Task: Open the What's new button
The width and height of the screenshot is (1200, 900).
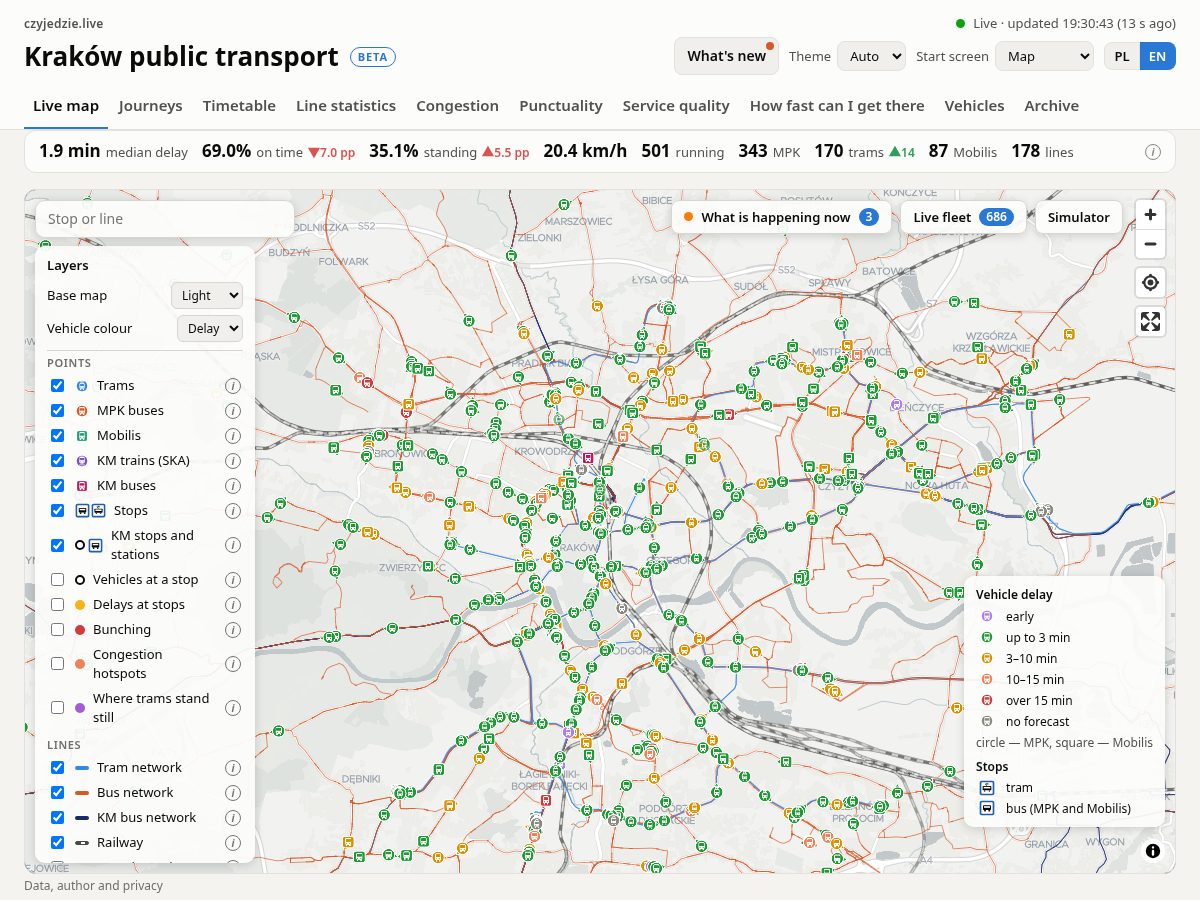Action: pyautogui.click(x=727, y=56)
